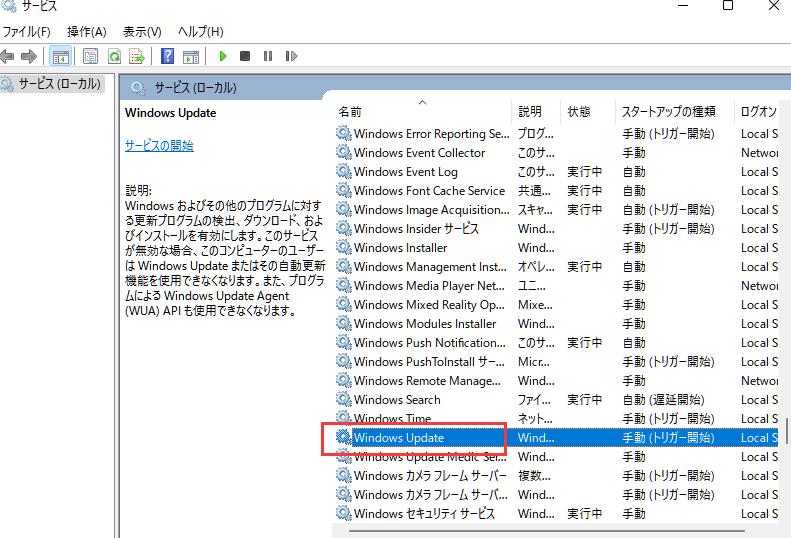Select the Windows Time service

(556, 419)
